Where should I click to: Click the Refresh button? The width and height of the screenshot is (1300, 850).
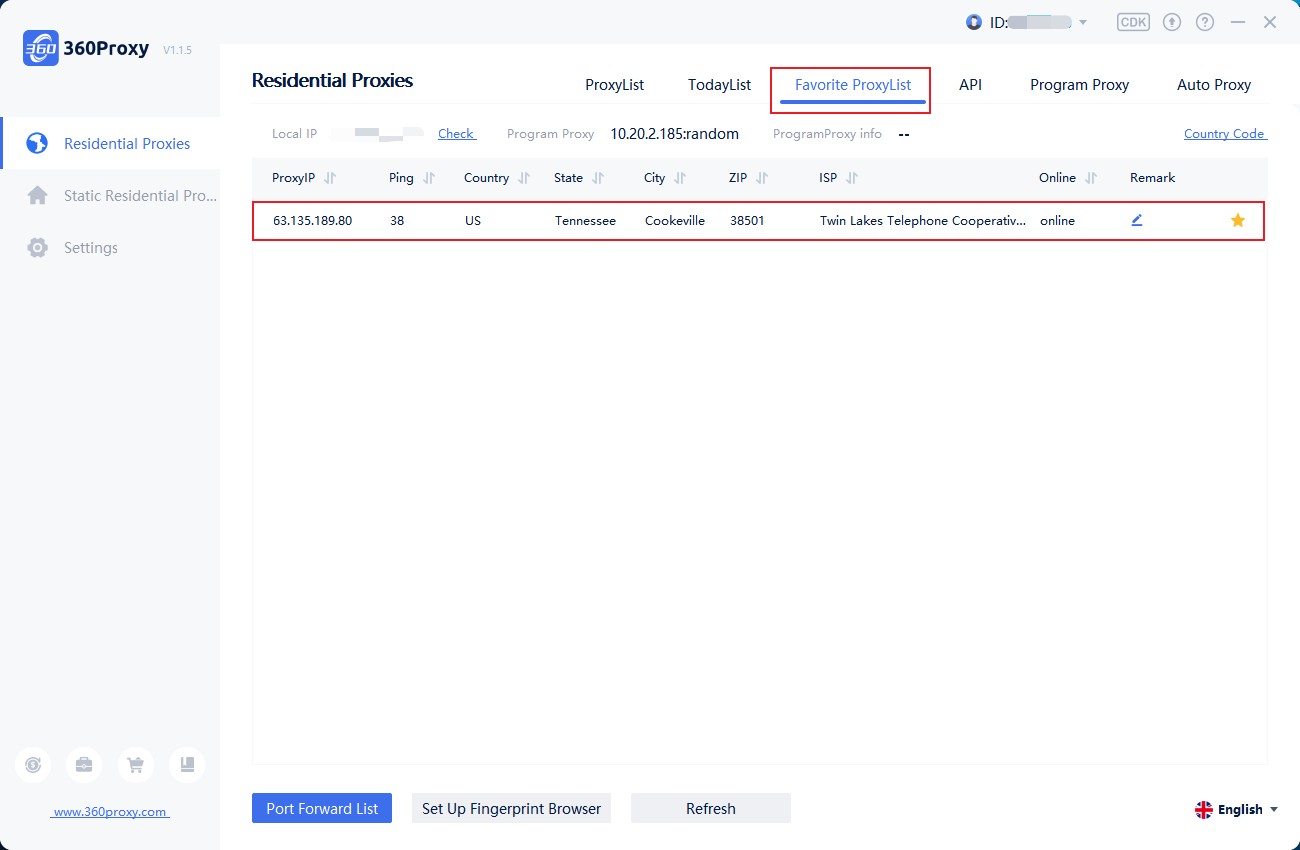click(x=711, y=808)
